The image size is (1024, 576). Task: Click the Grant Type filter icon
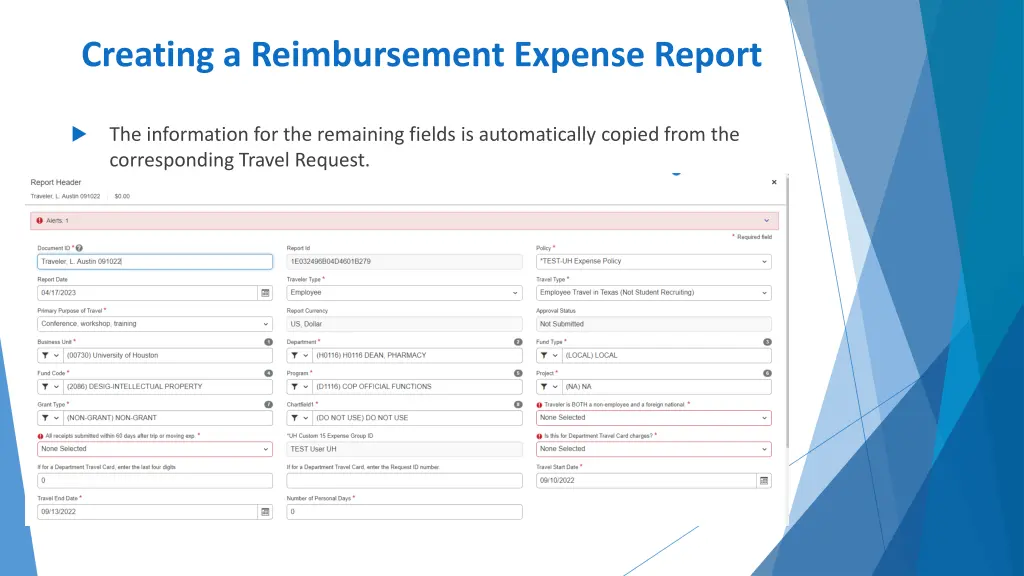tap(45, 418)
